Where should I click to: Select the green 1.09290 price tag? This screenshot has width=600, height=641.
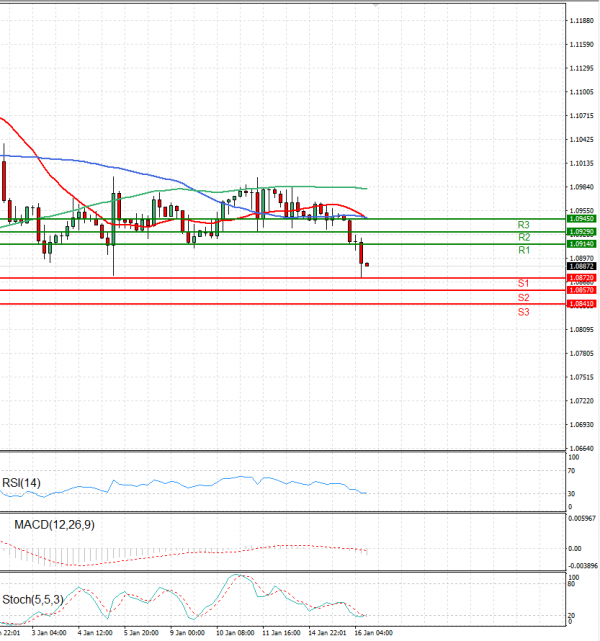pyautogui.click(x=581, y=232)
